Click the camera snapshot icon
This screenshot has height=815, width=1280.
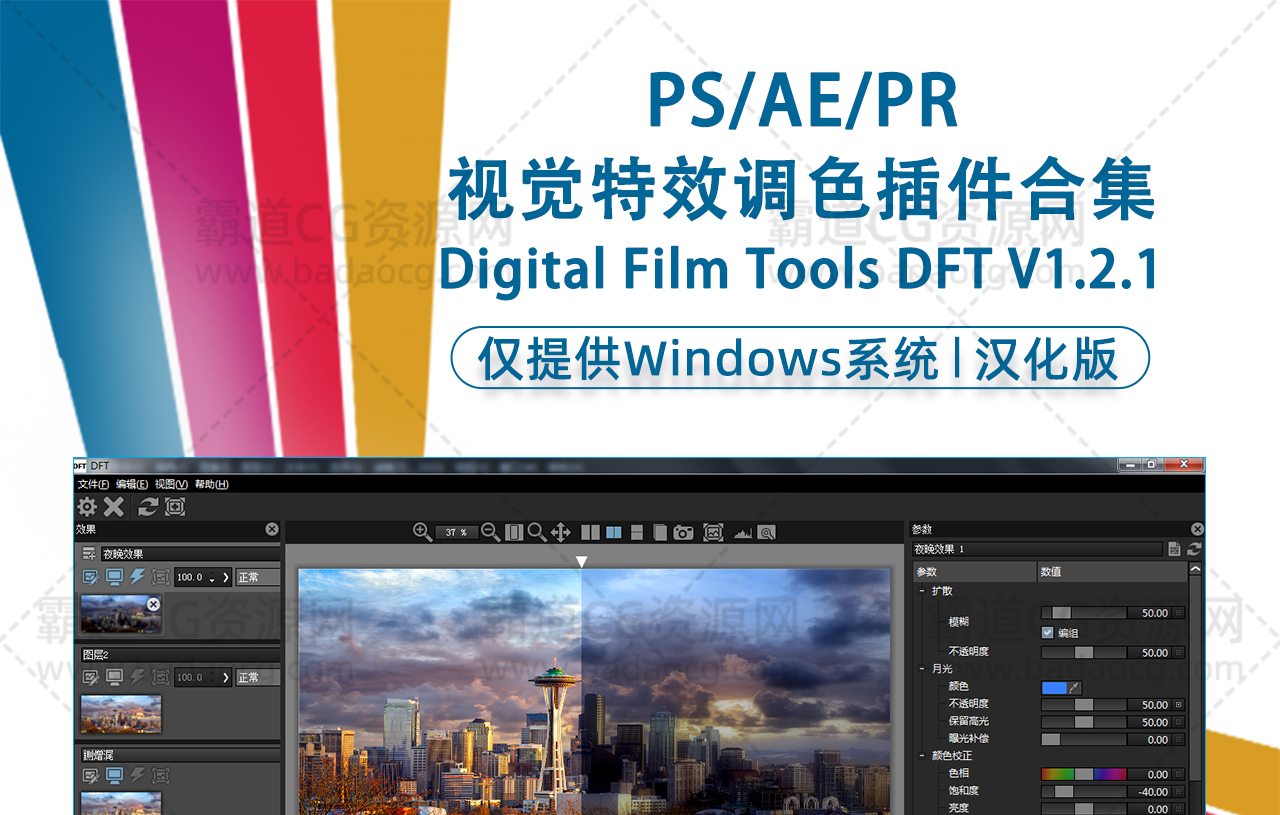(683, 533)
